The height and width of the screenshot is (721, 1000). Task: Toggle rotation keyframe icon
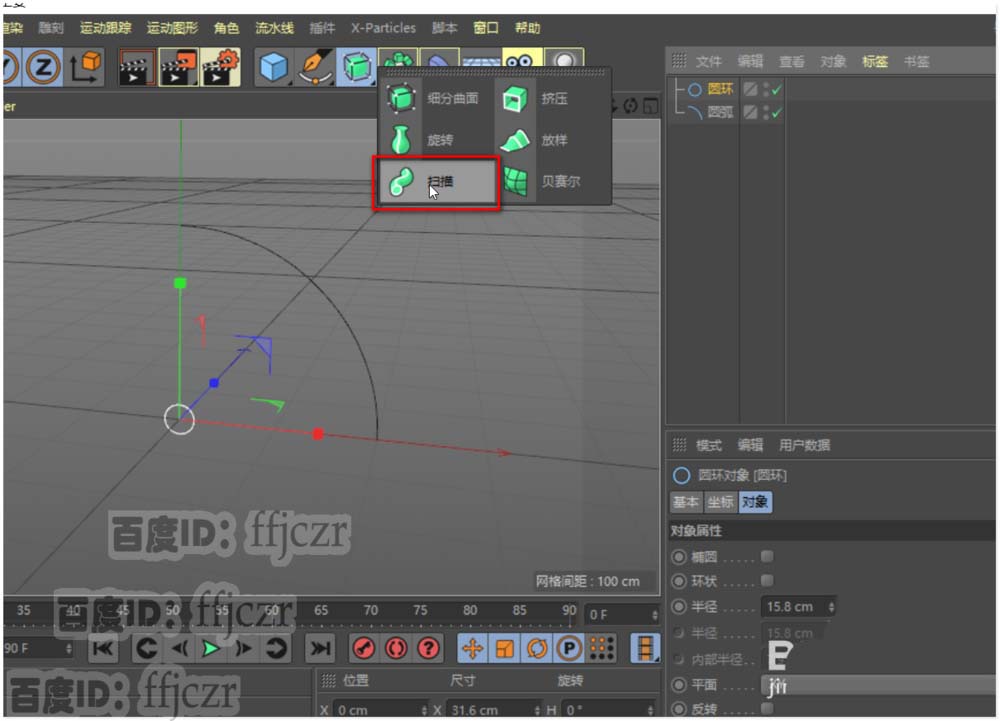click(537, 649)
